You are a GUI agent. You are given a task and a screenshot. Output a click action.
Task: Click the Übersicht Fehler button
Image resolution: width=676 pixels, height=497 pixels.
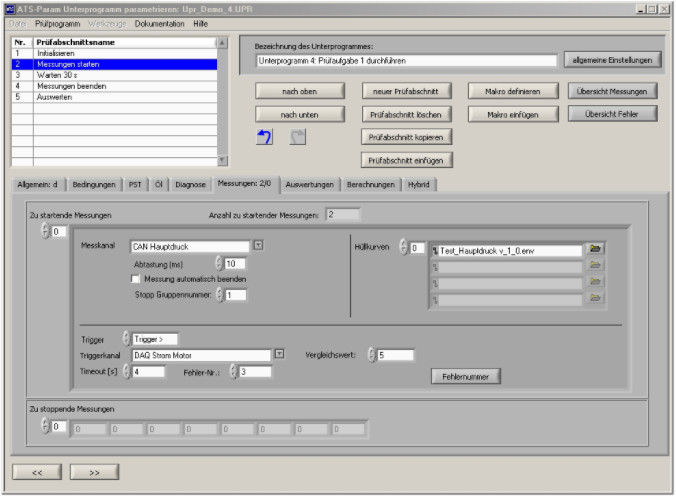(x=612, y=114)
